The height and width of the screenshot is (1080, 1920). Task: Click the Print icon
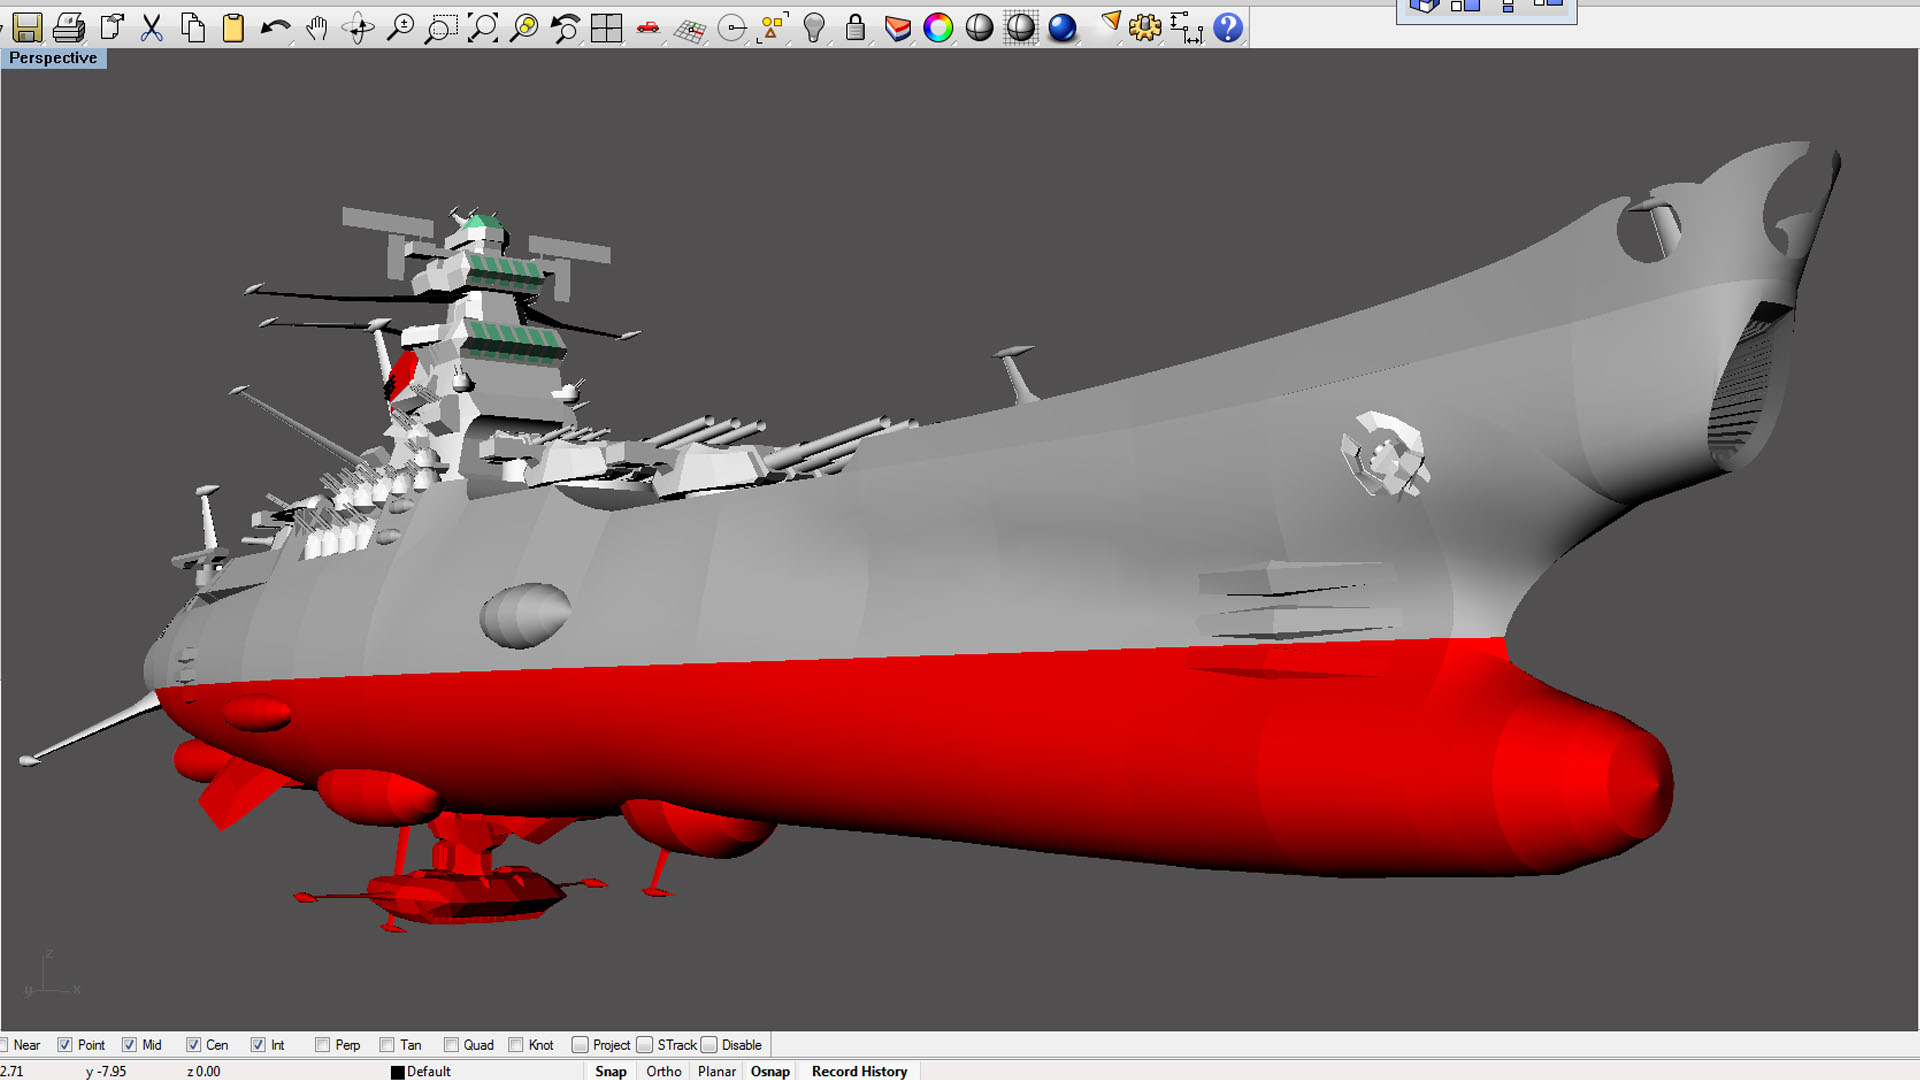click(69, 27)
